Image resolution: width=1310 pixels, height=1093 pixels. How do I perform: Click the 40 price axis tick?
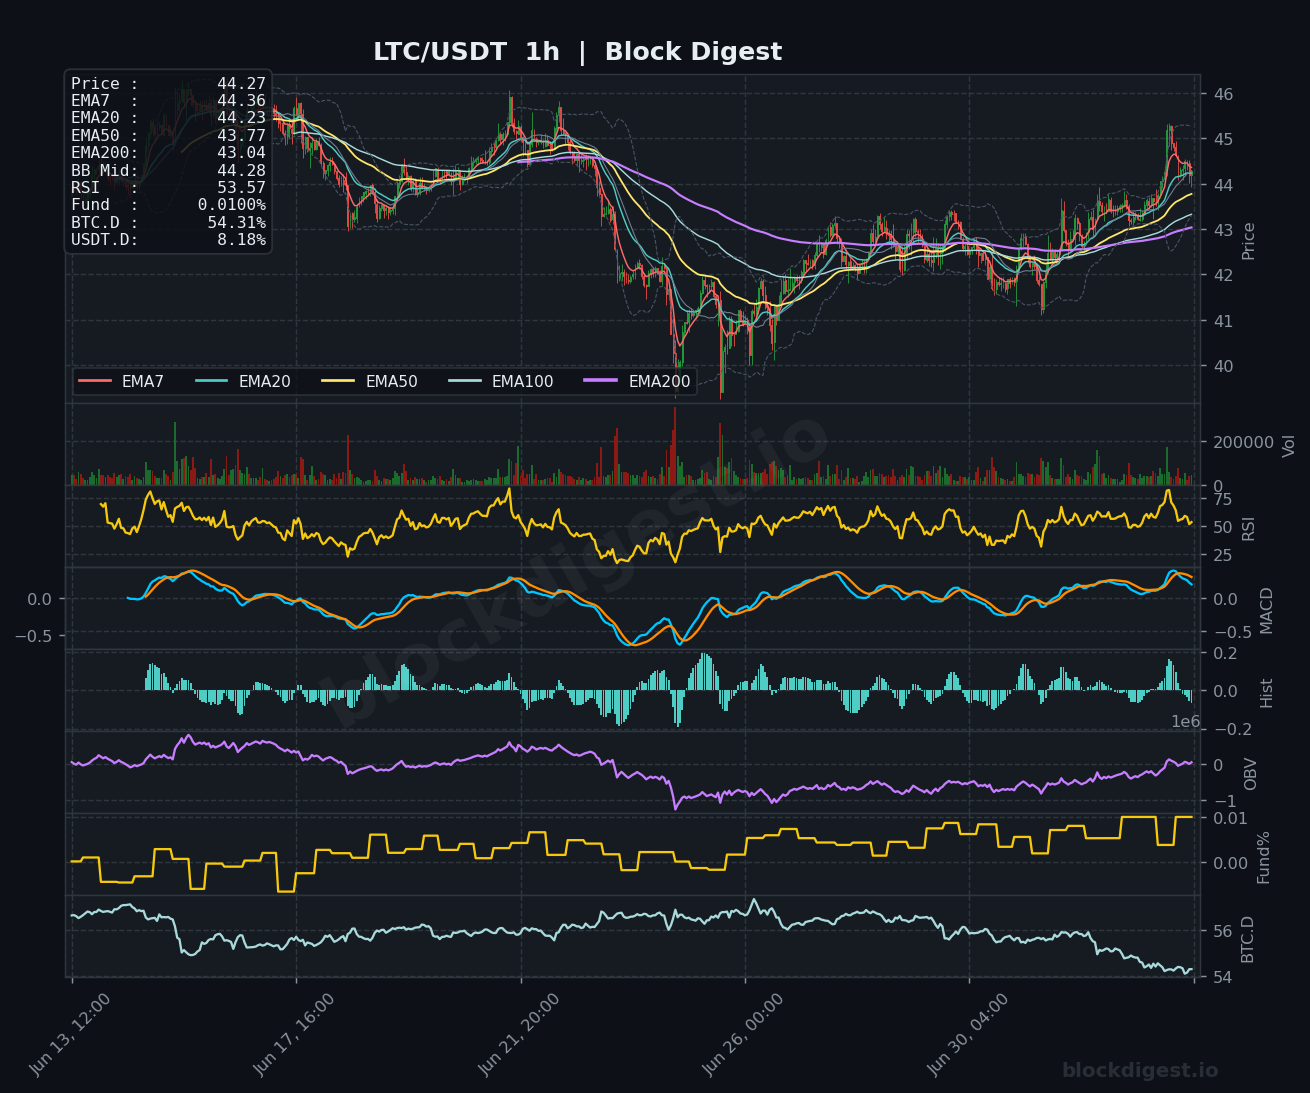coord(1223,366)
